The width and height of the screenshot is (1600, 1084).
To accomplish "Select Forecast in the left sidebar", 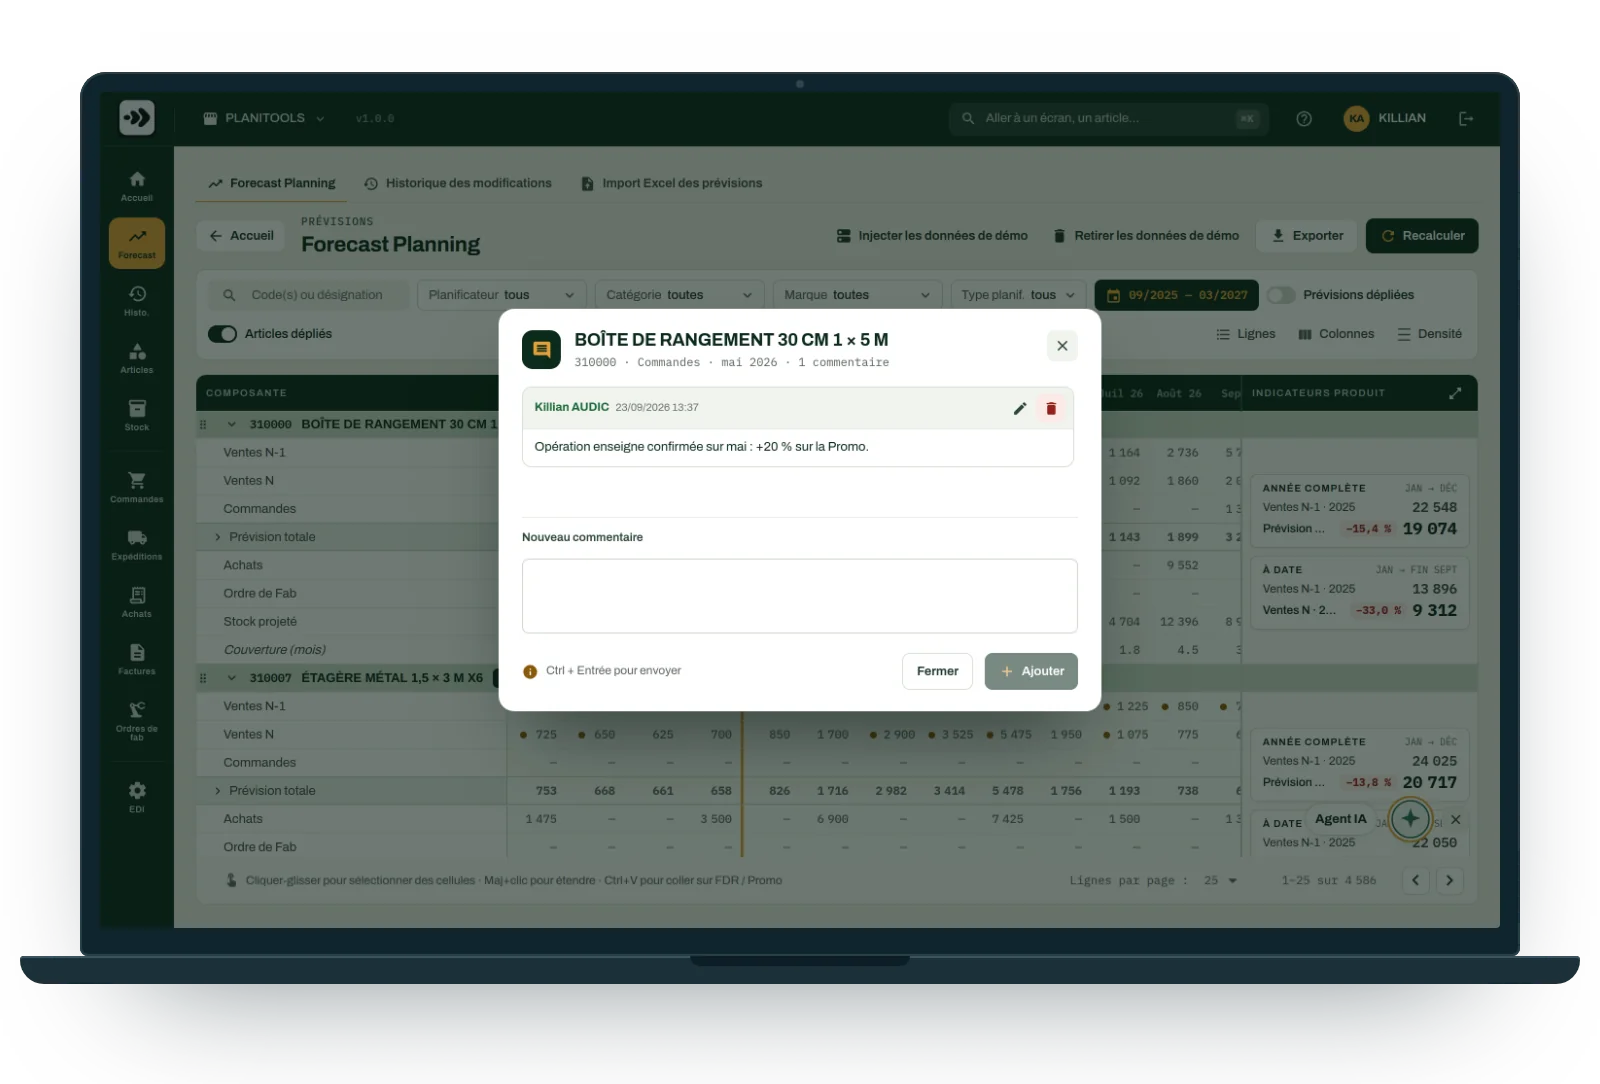I will coord(137,243).
